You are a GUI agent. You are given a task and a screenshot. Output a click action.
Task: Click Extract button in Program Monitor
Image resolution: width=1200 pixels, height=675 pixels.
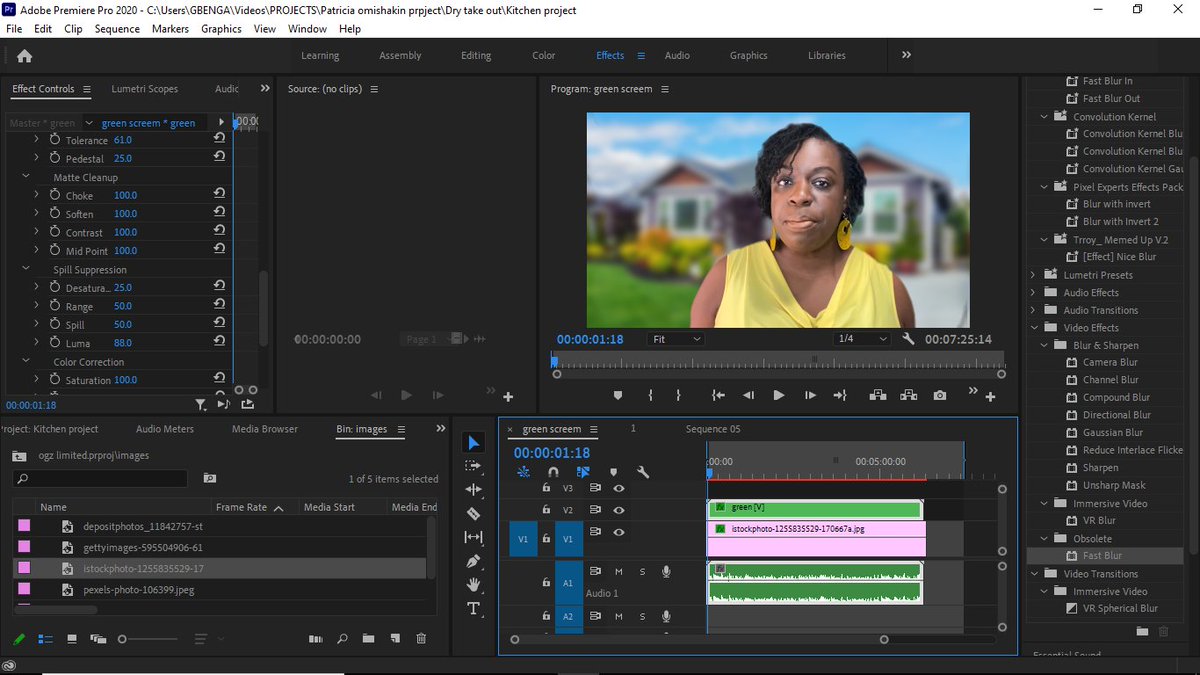(909, 396)
